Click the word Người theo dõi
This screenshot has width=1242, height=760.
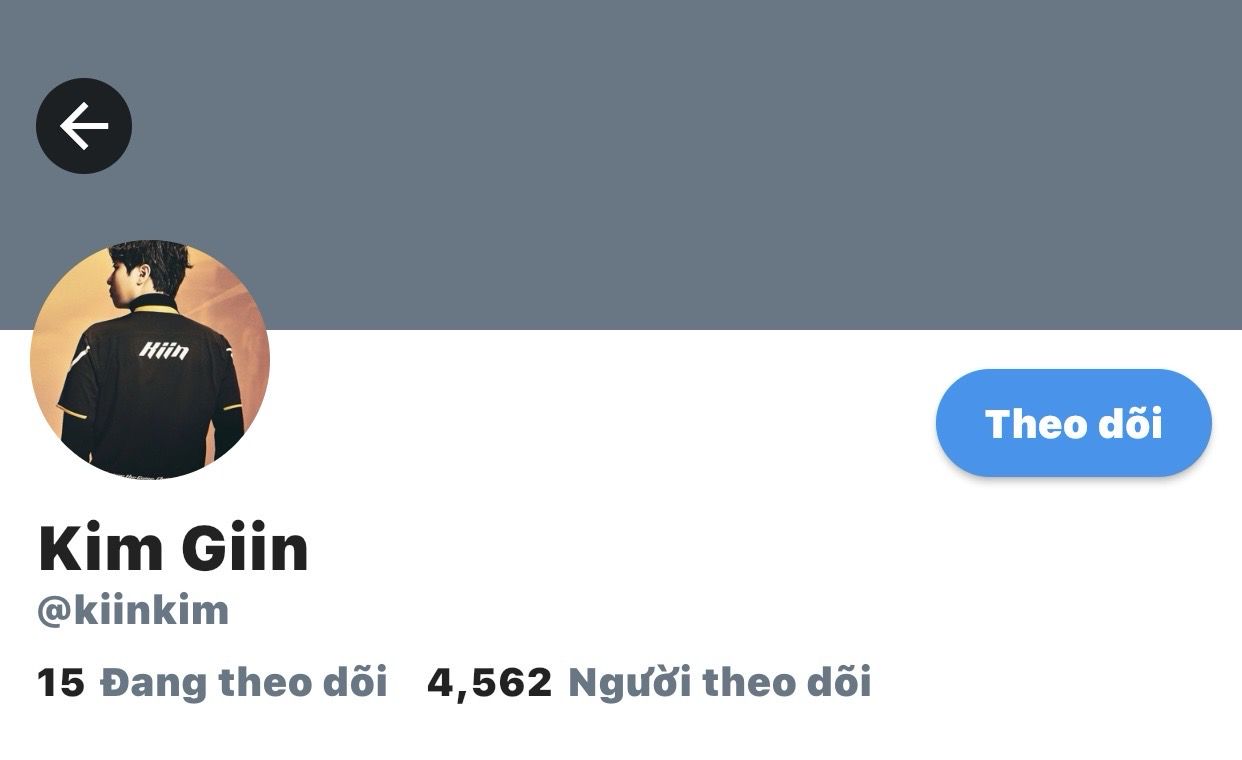pos(720,683)
